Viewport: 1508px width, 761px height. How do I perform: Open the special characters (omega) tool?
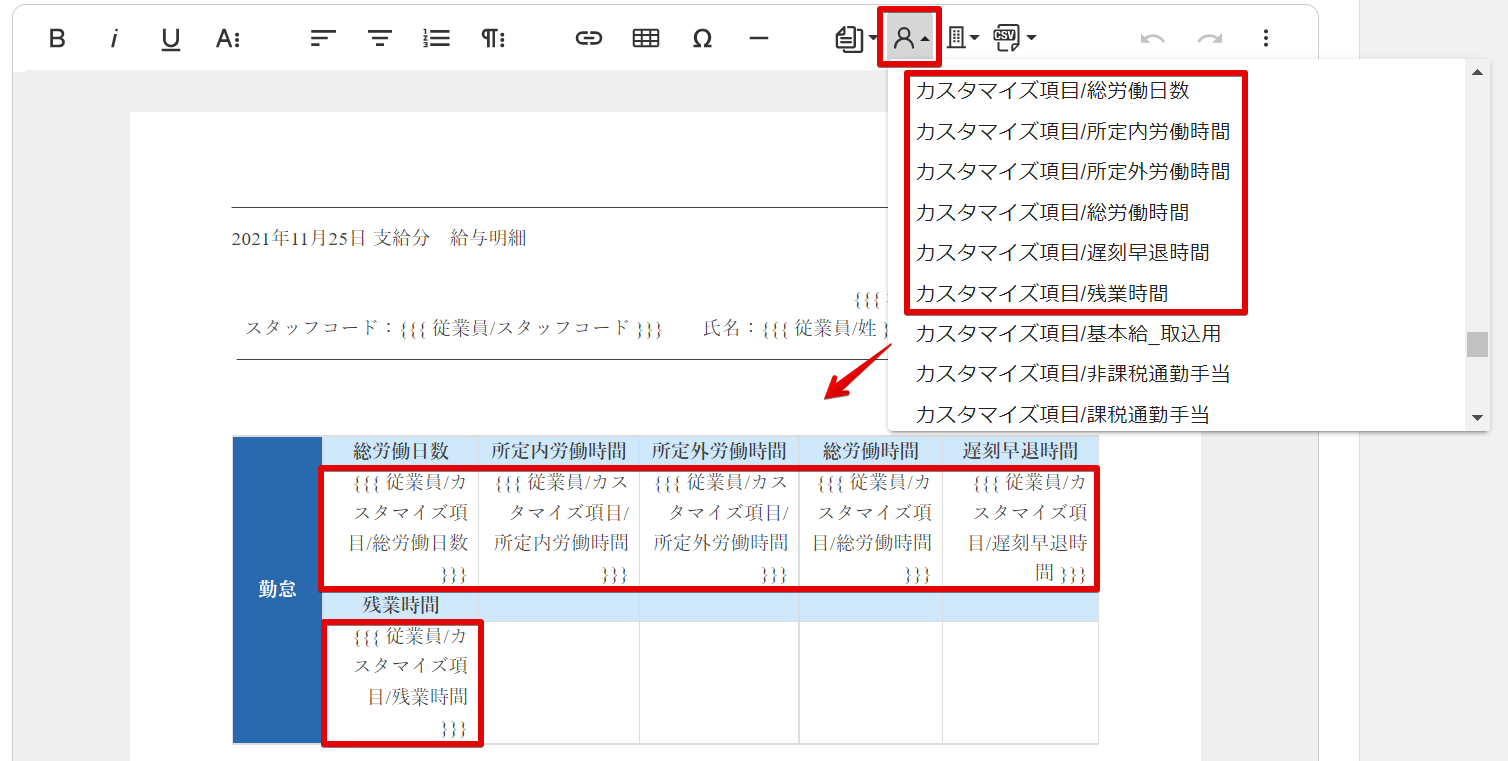(x=703, y=39)
